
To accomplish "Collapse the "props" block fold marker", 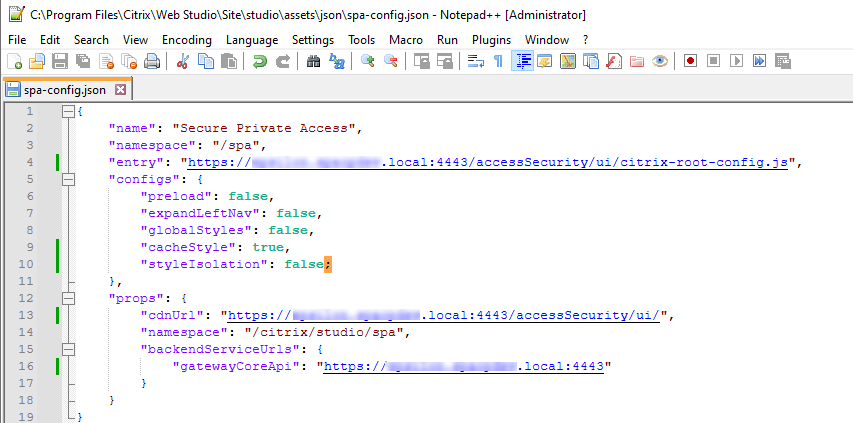I will tap(68, 298).
